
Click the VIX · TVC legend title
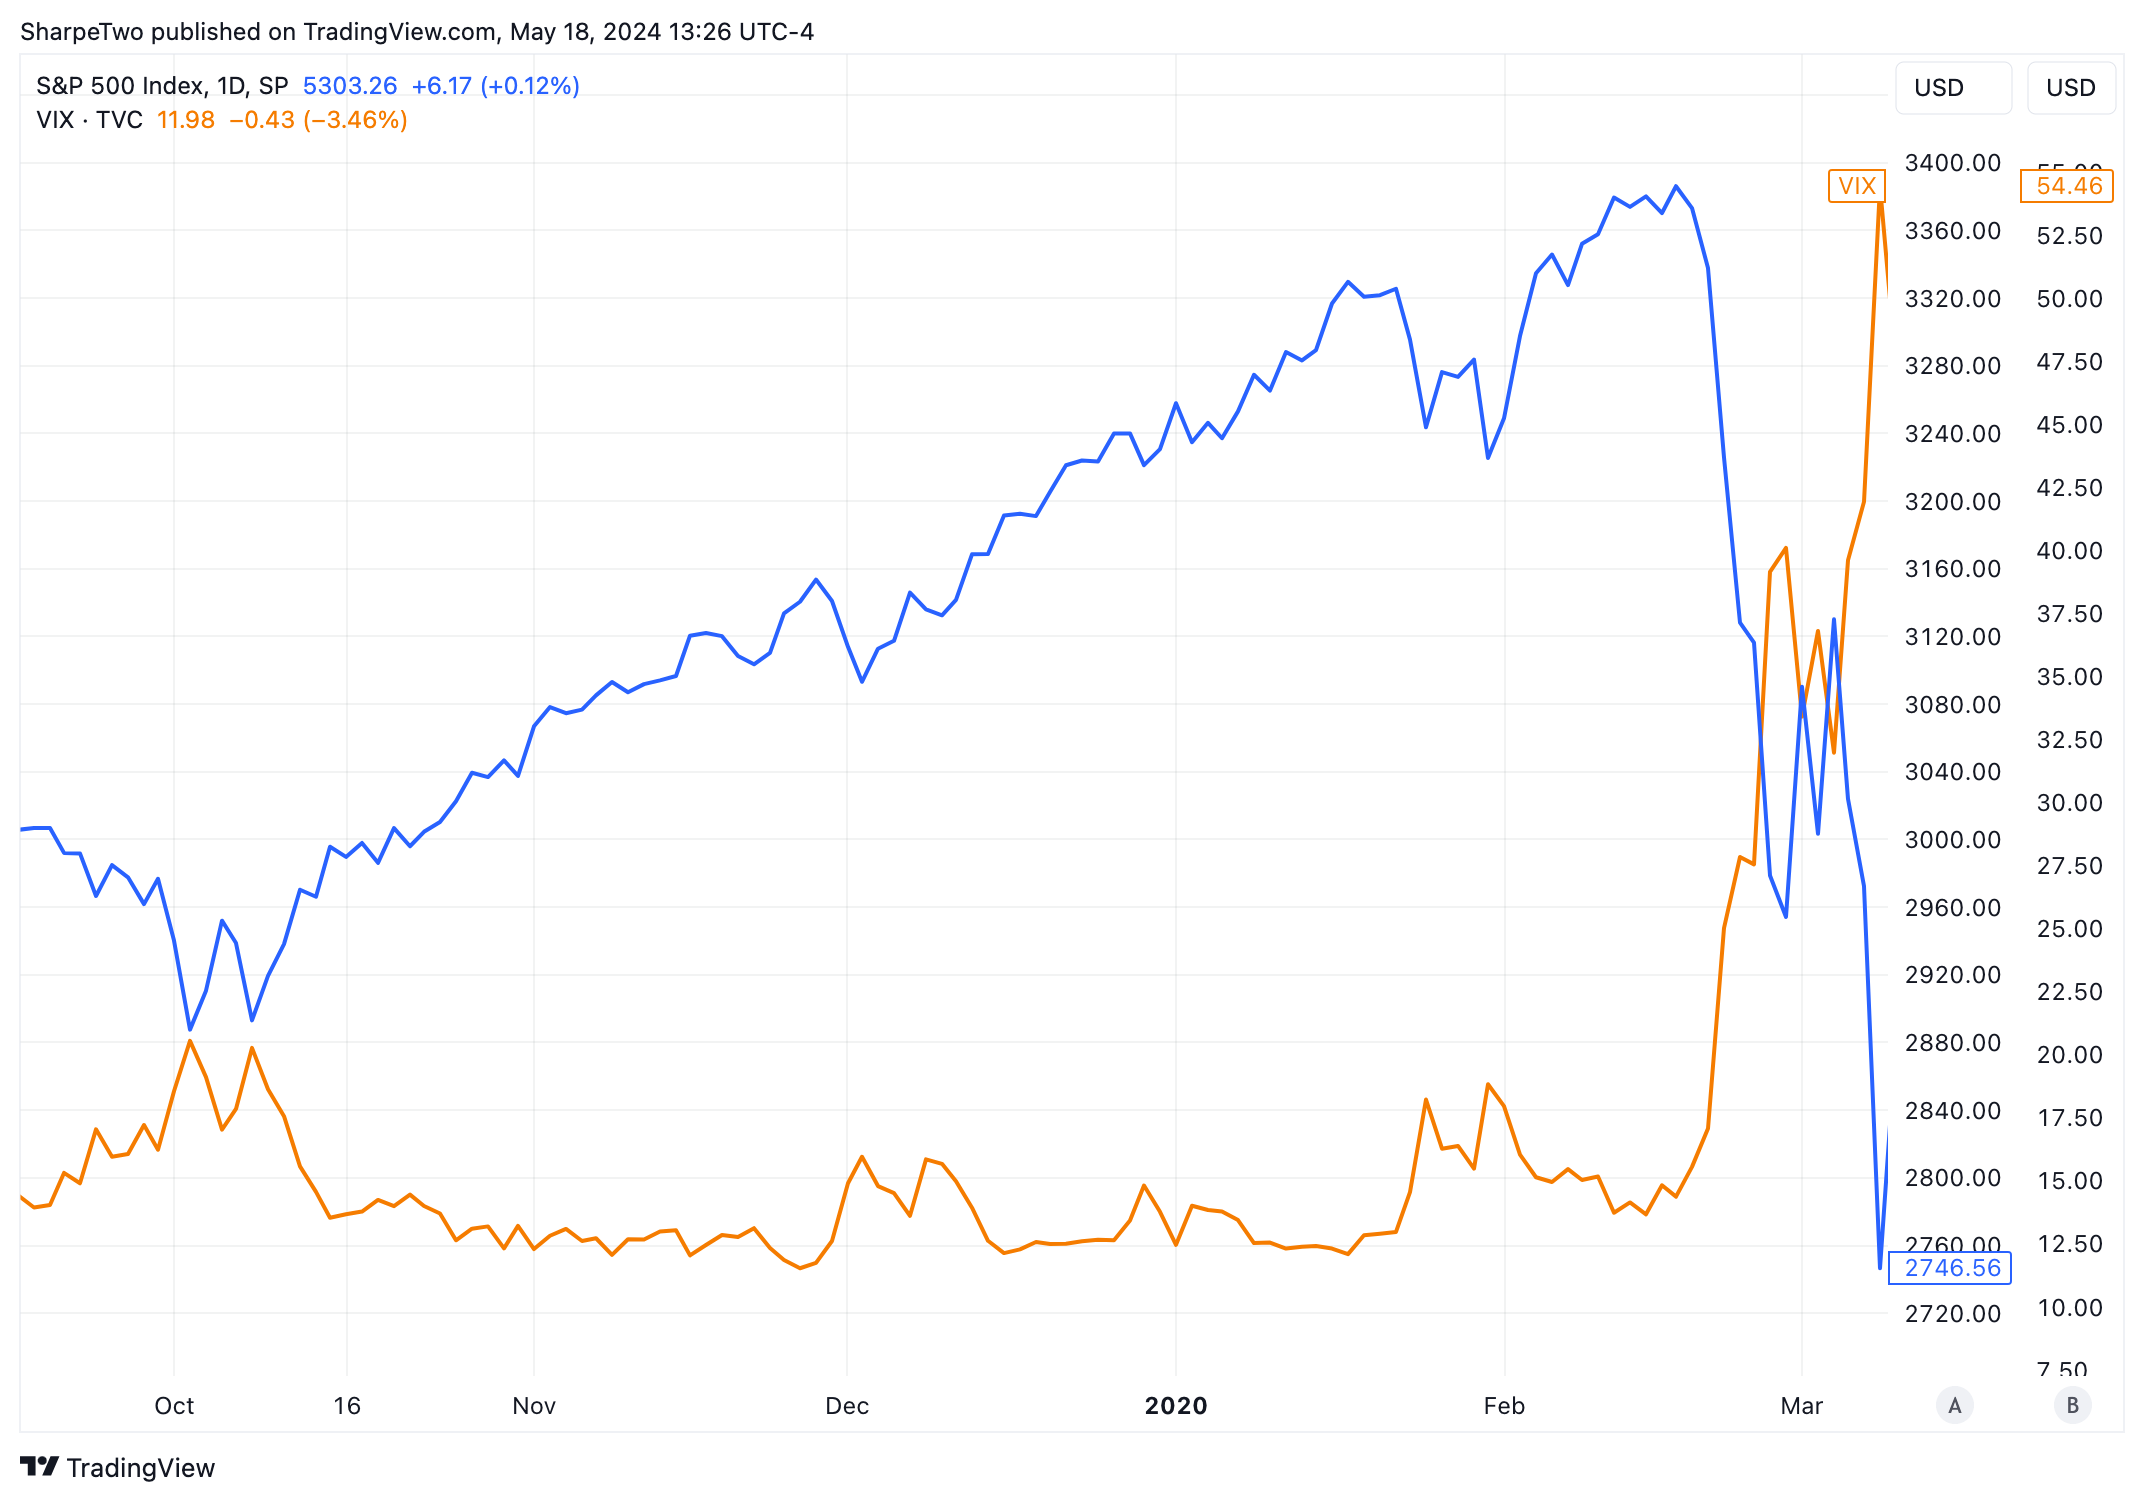pyautogui.click(x=90, y=120)
